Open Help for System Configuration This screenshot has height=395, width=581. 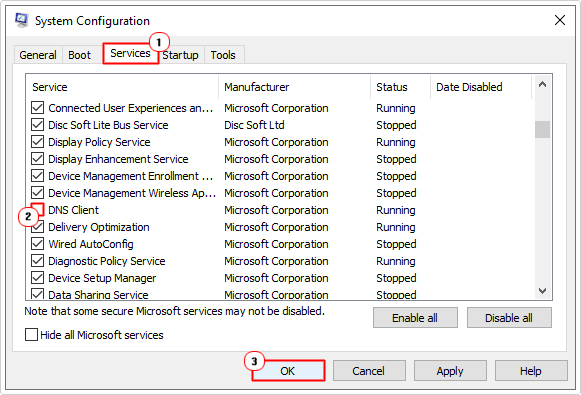(531, 371)
